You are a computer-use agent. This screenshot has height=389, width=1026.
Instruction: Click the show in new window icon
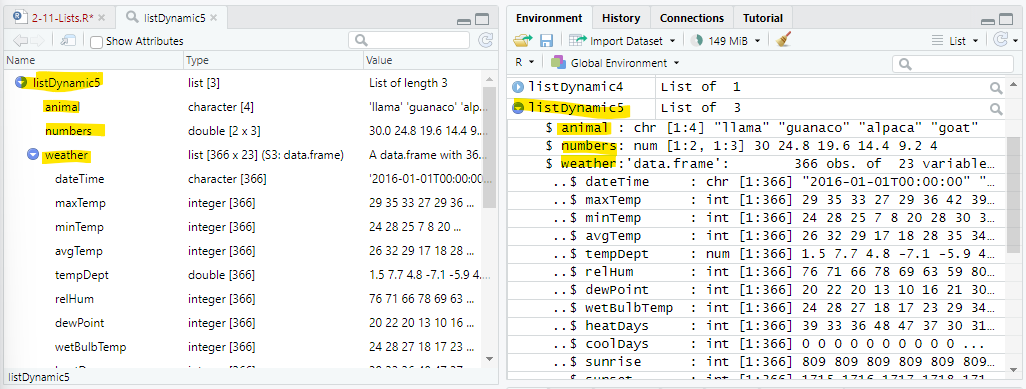coord(68,41)
